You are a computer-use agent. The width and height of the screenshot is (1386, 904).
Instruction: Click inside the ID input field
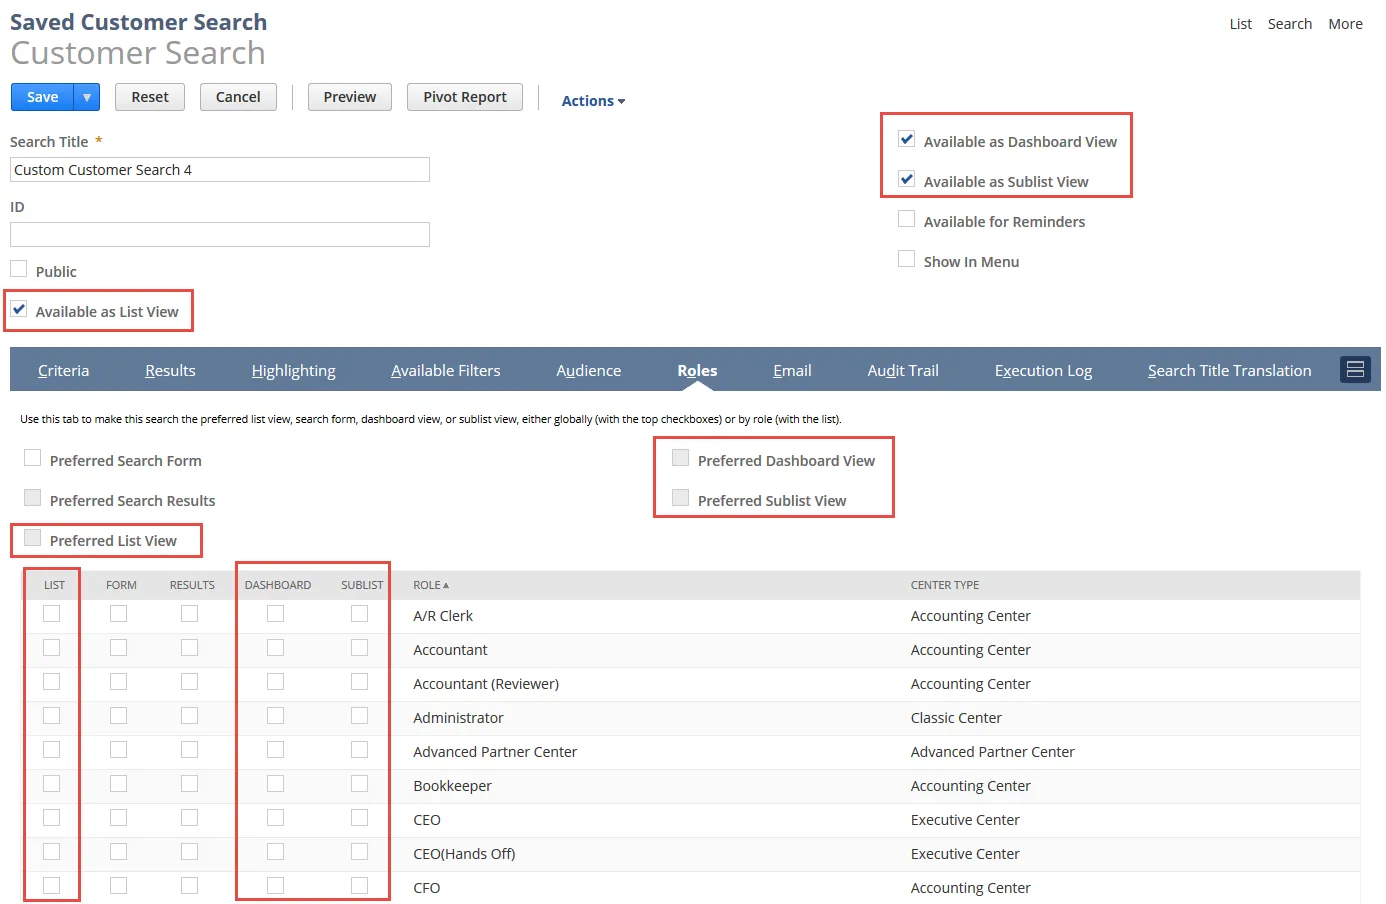(x=219, y=234)
